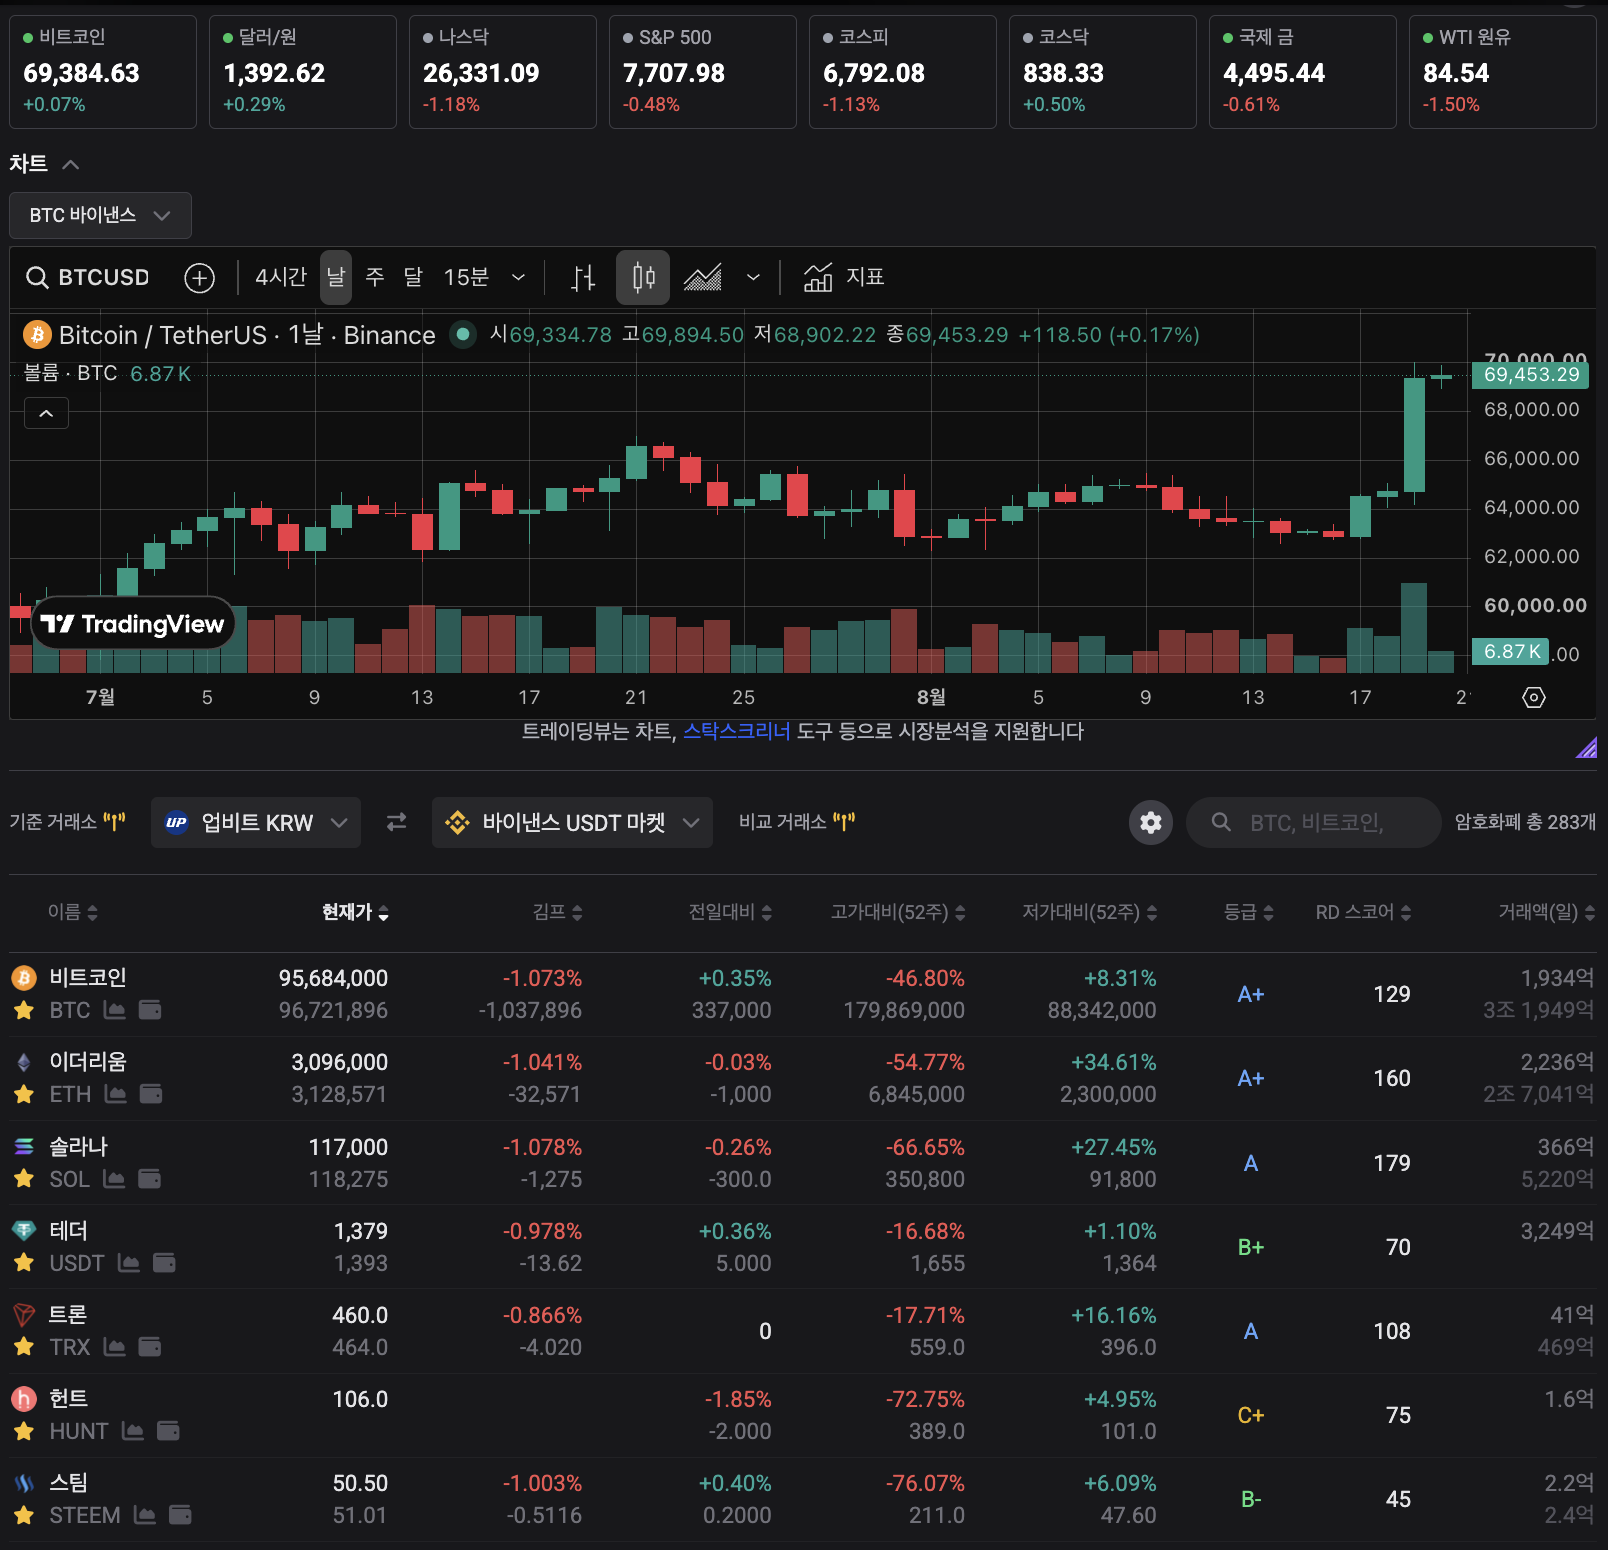Toggle the HUNT favorite star

[24, 1431]
